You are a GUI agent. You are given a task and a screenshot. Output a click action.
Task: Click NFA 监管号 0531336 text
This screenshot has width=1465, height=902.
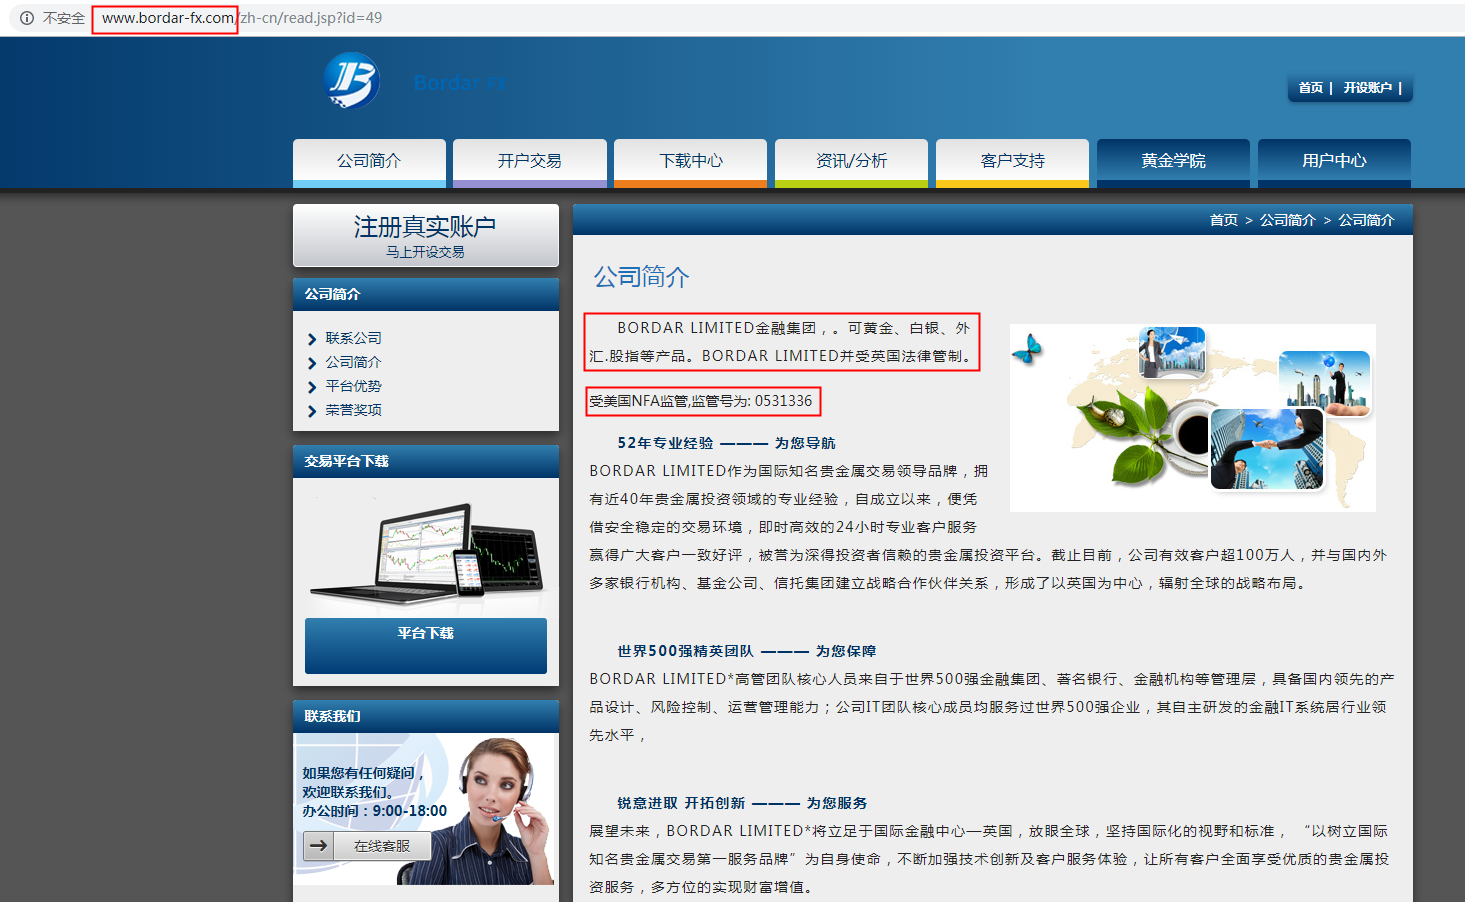click(701, 401)
